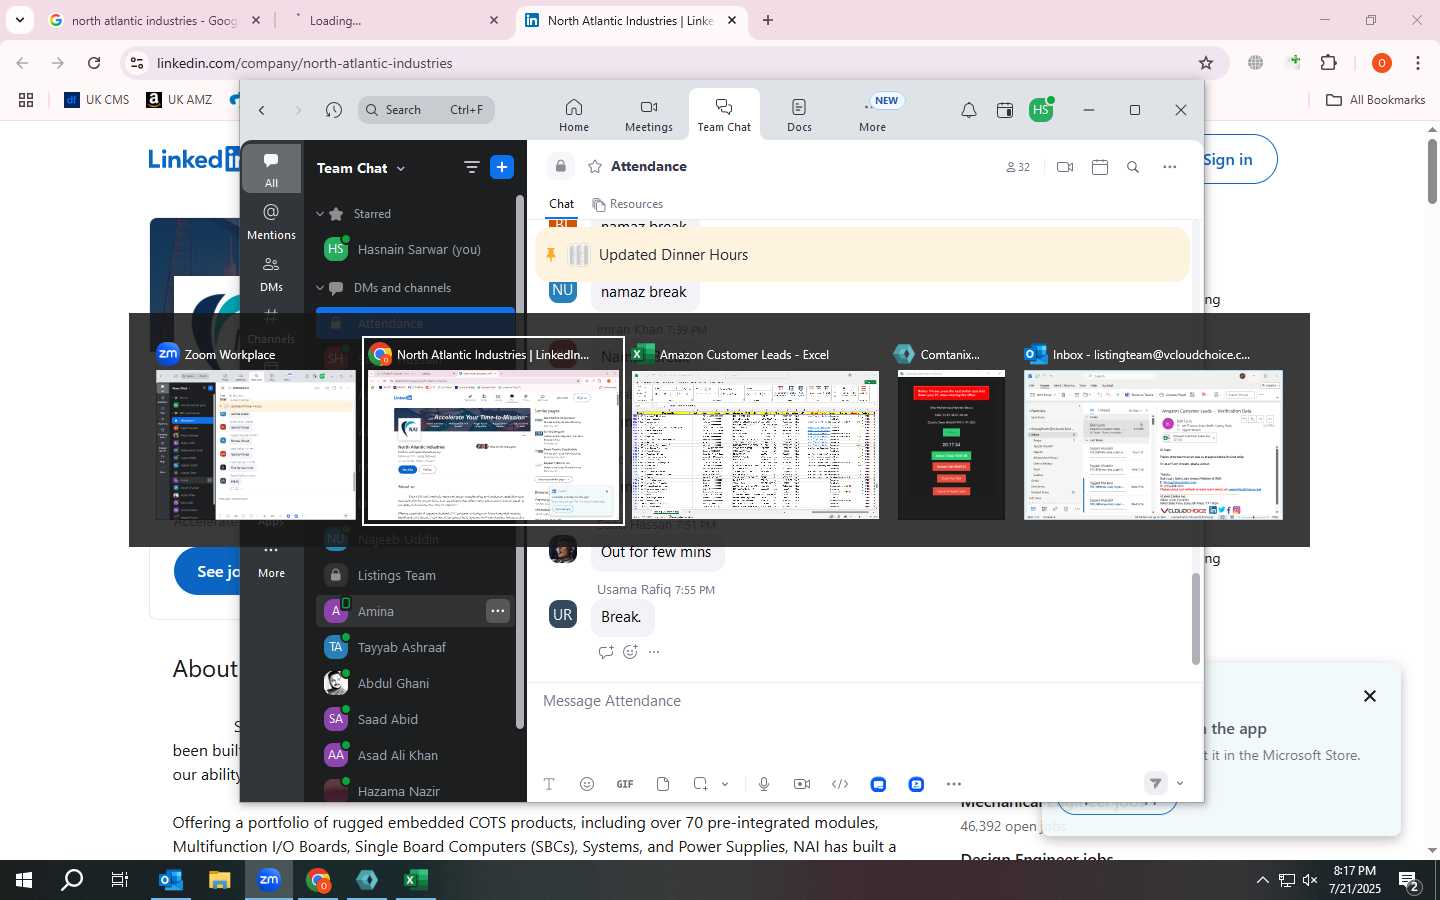Click the members count icon showing 32

click(1017, 167)
